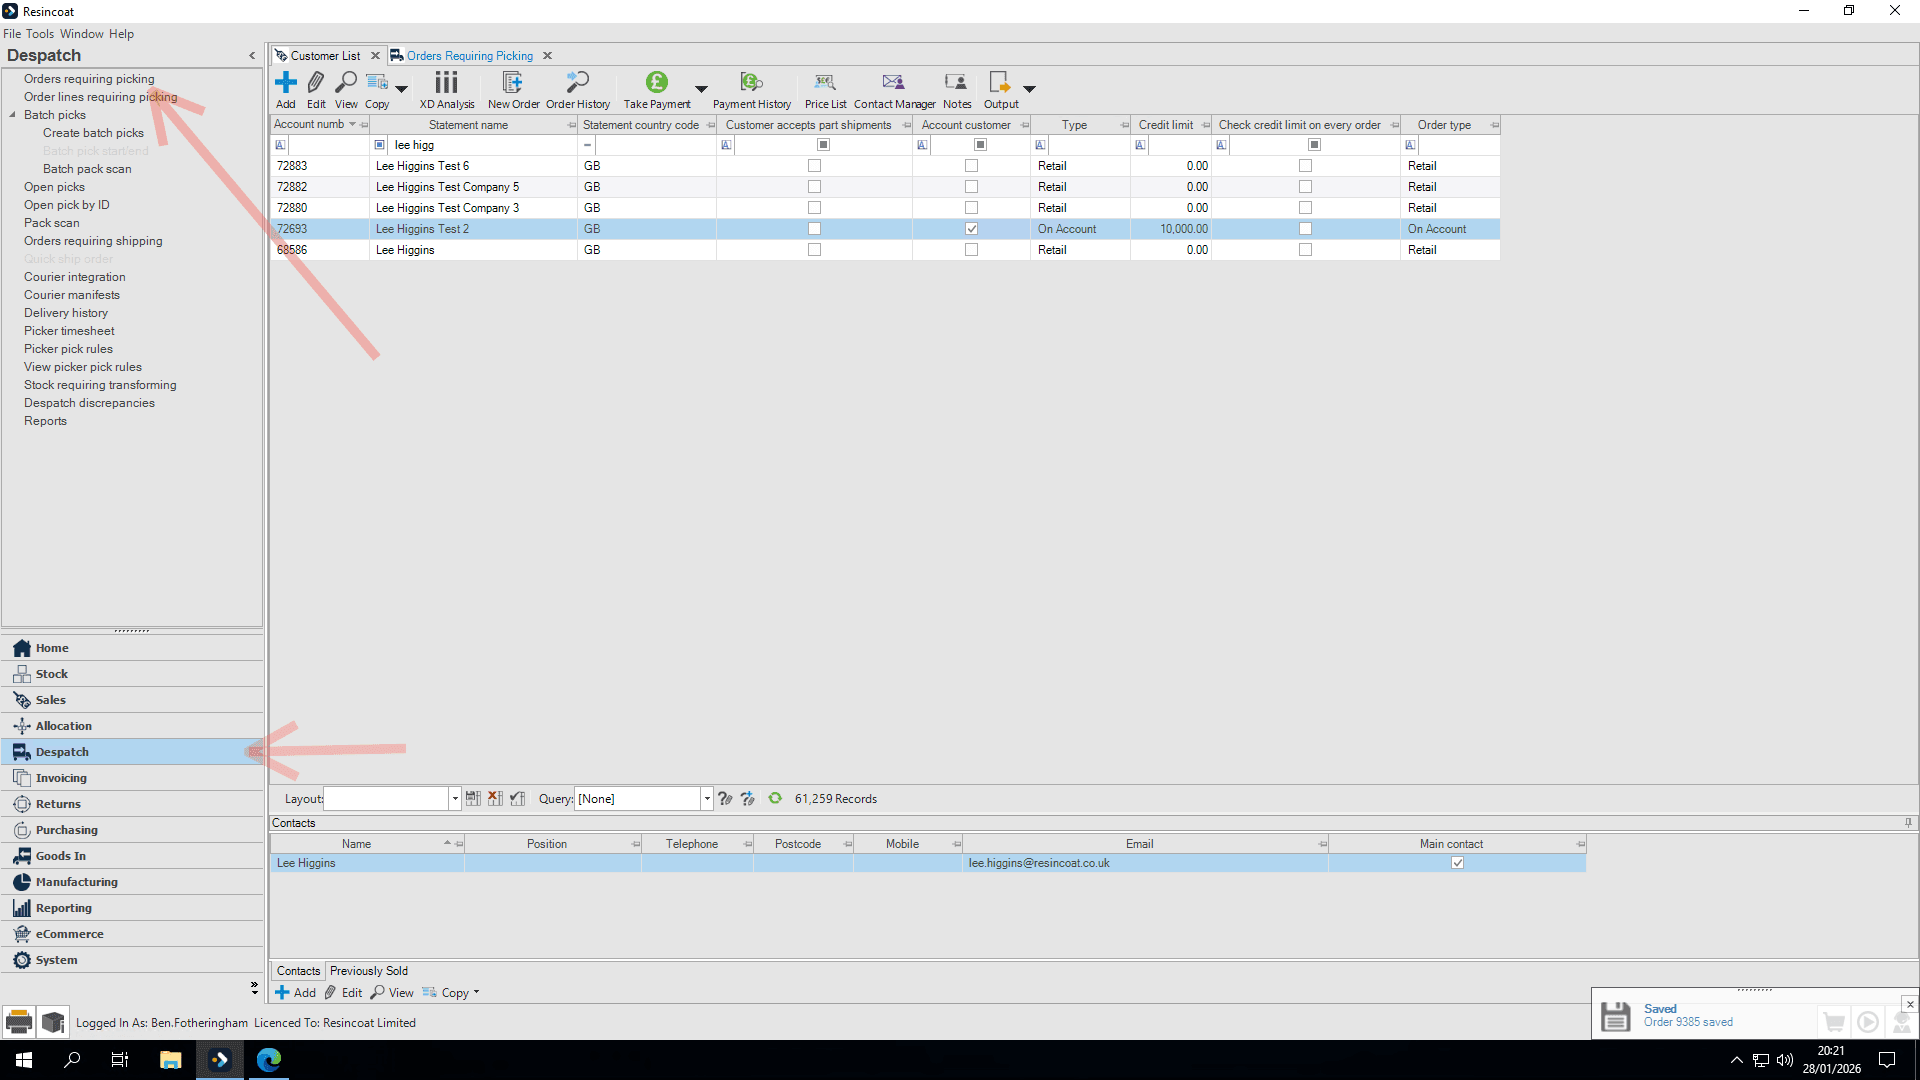
Task: Switch to the Orders Requiring Picking tab
Action: pyautogui.click(x=470, y=56)
